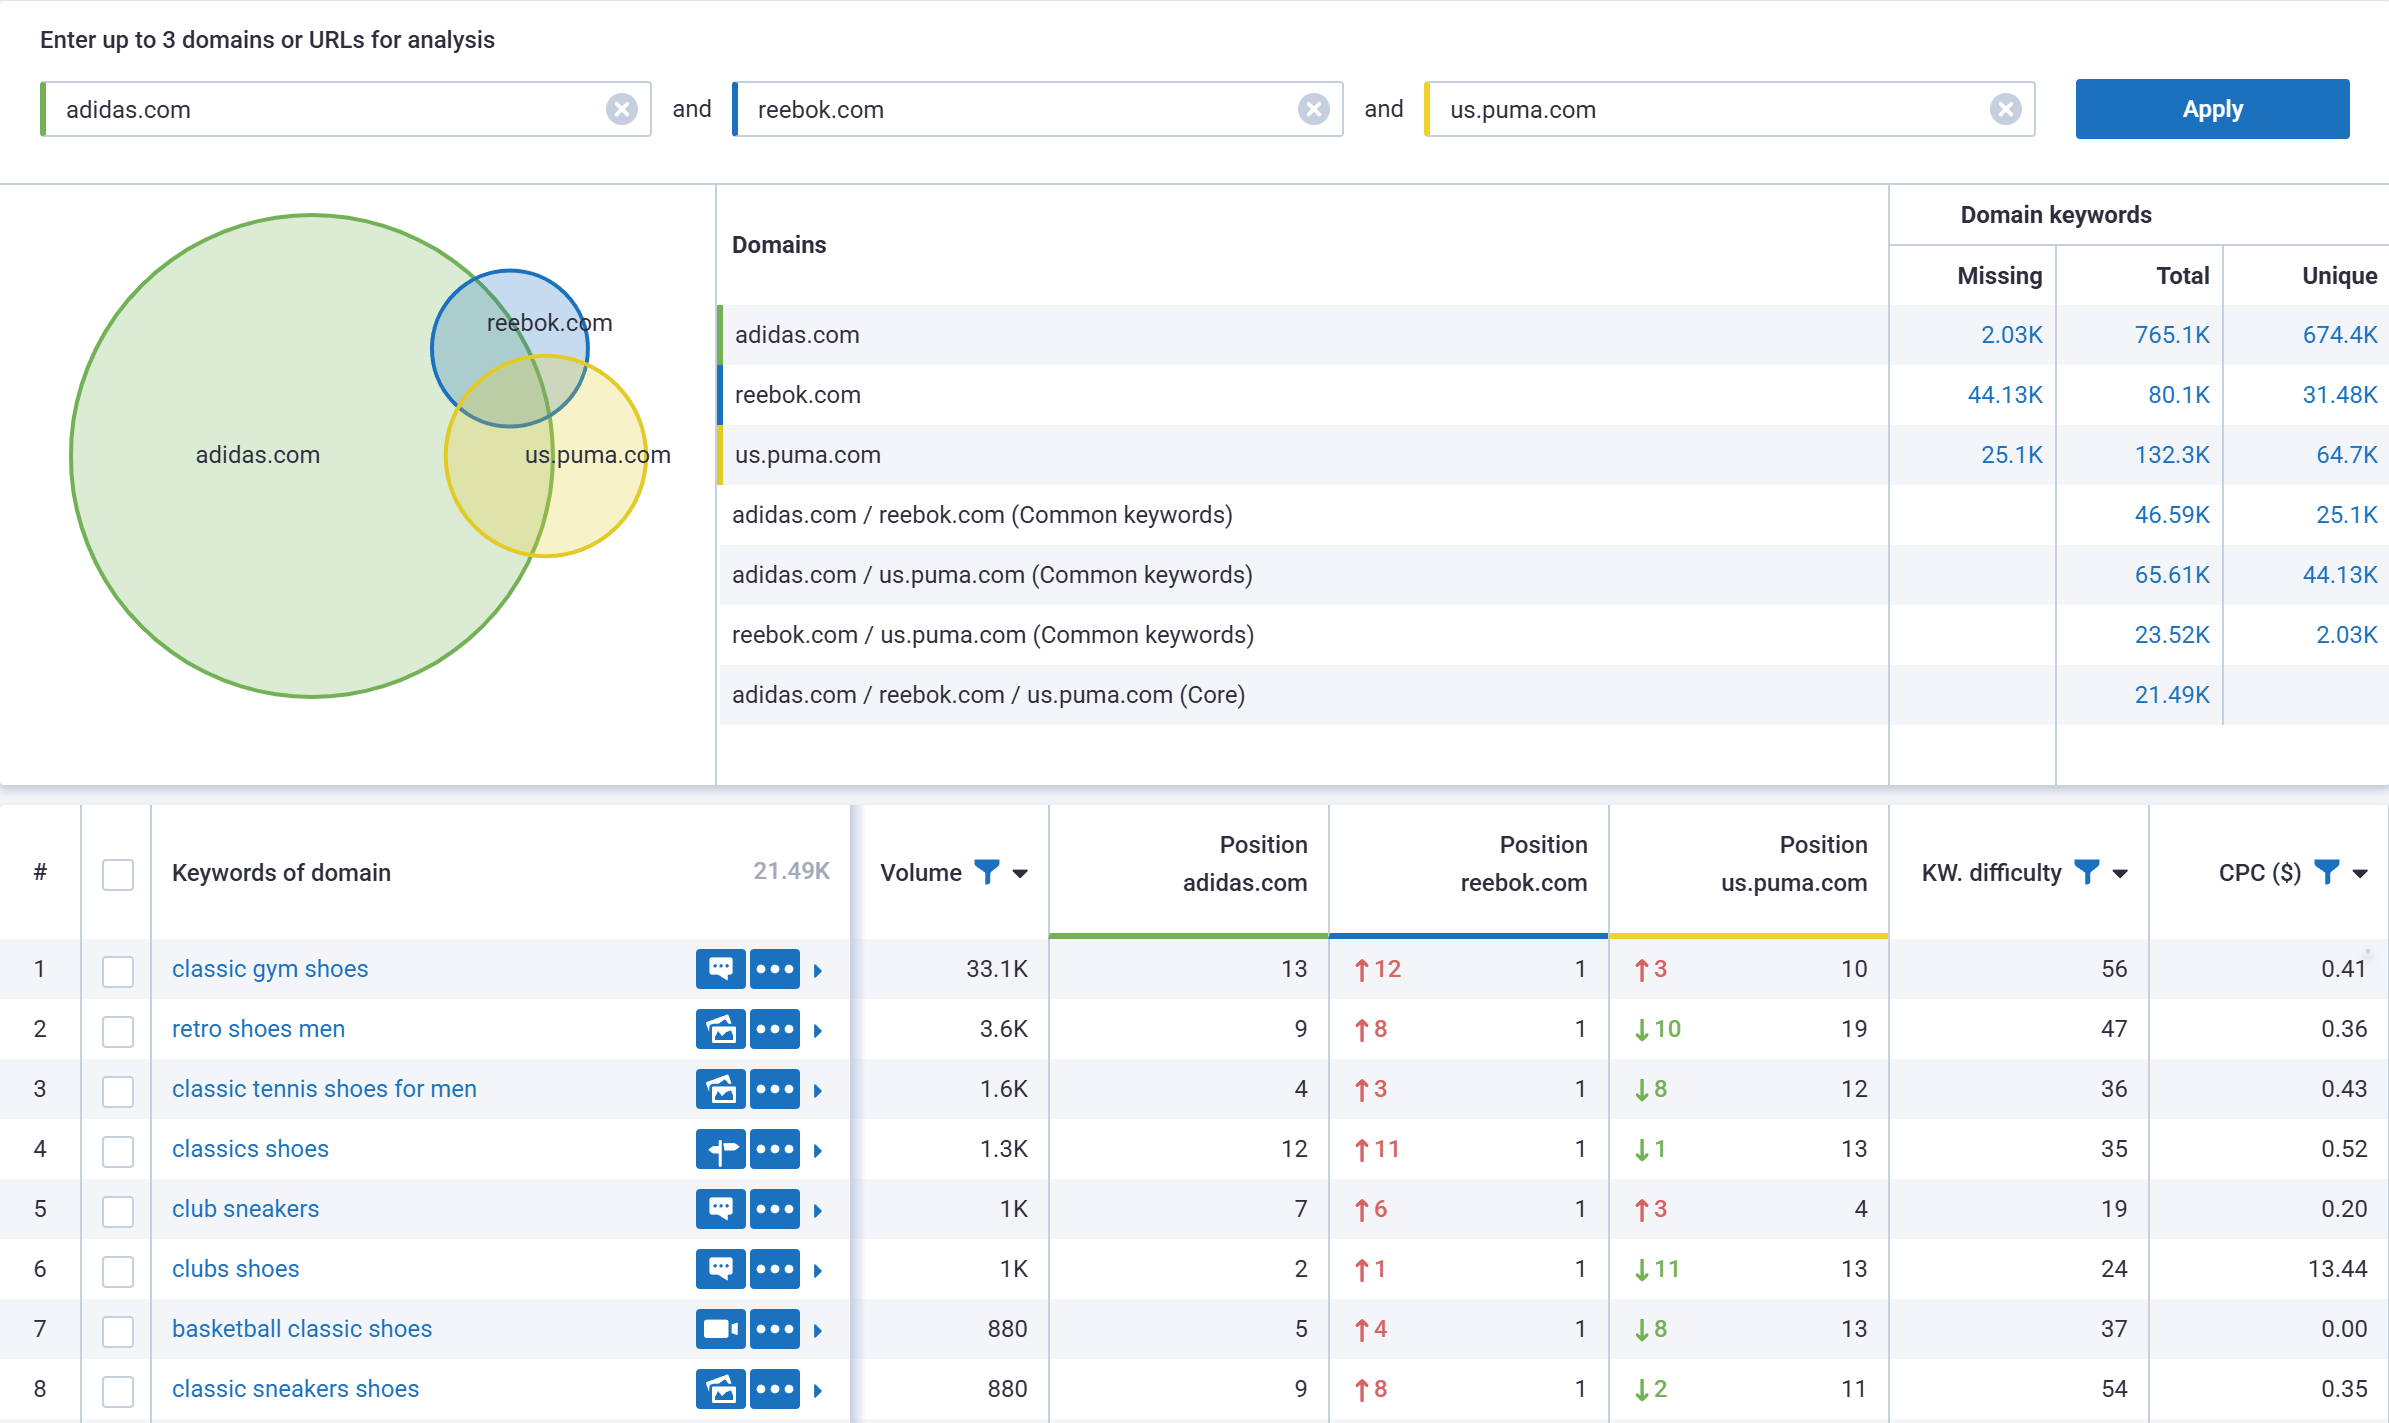Select checkbox beside clubs shoes row
The width and height of the screenshot is (2389, 1423).
[x=118, y=1271]
